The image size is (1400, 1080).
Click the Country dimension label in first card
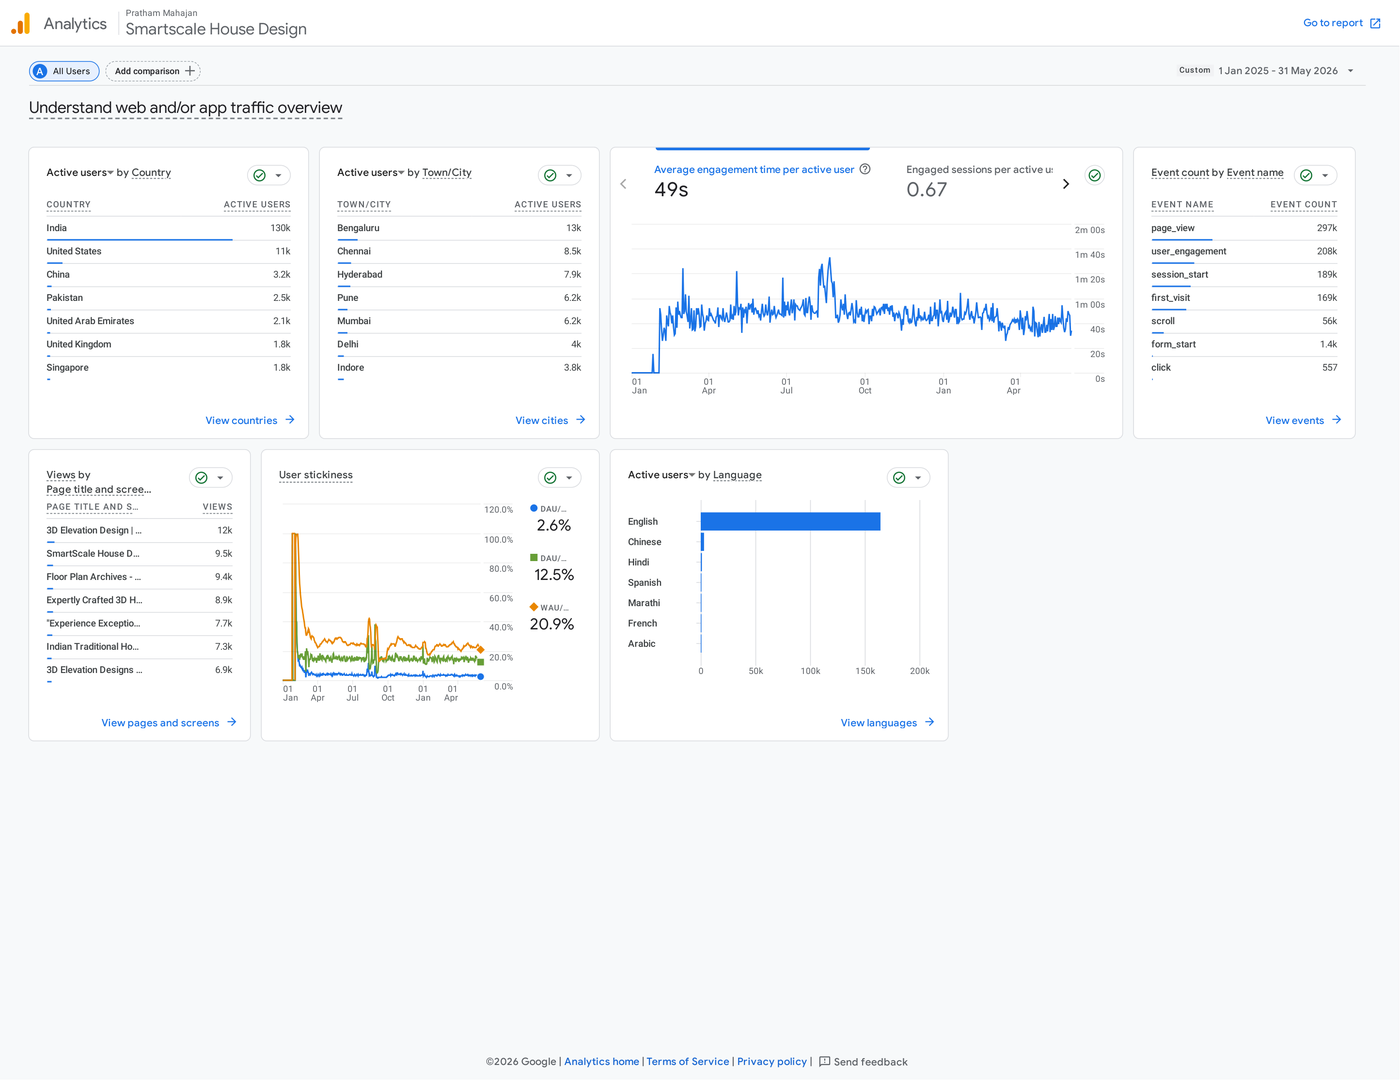151,173
